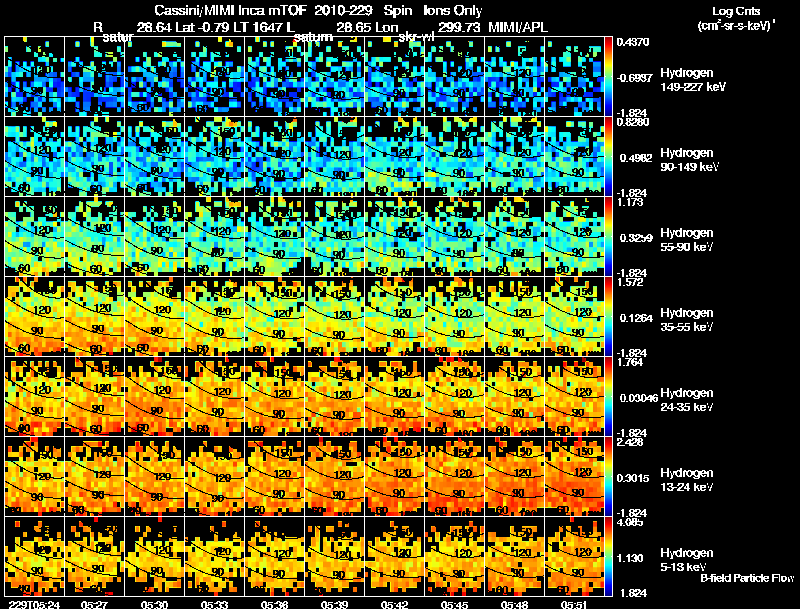The image size is (800, 609).
Task: Click the colorbar maximum value '1.173'
Action: pos(630,202)
